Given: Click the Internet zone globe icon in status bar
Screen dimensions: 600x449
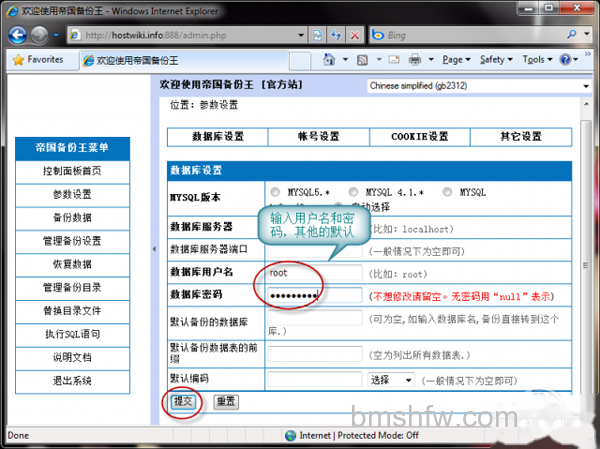Looking at the screenshot, I should point(291,435).
